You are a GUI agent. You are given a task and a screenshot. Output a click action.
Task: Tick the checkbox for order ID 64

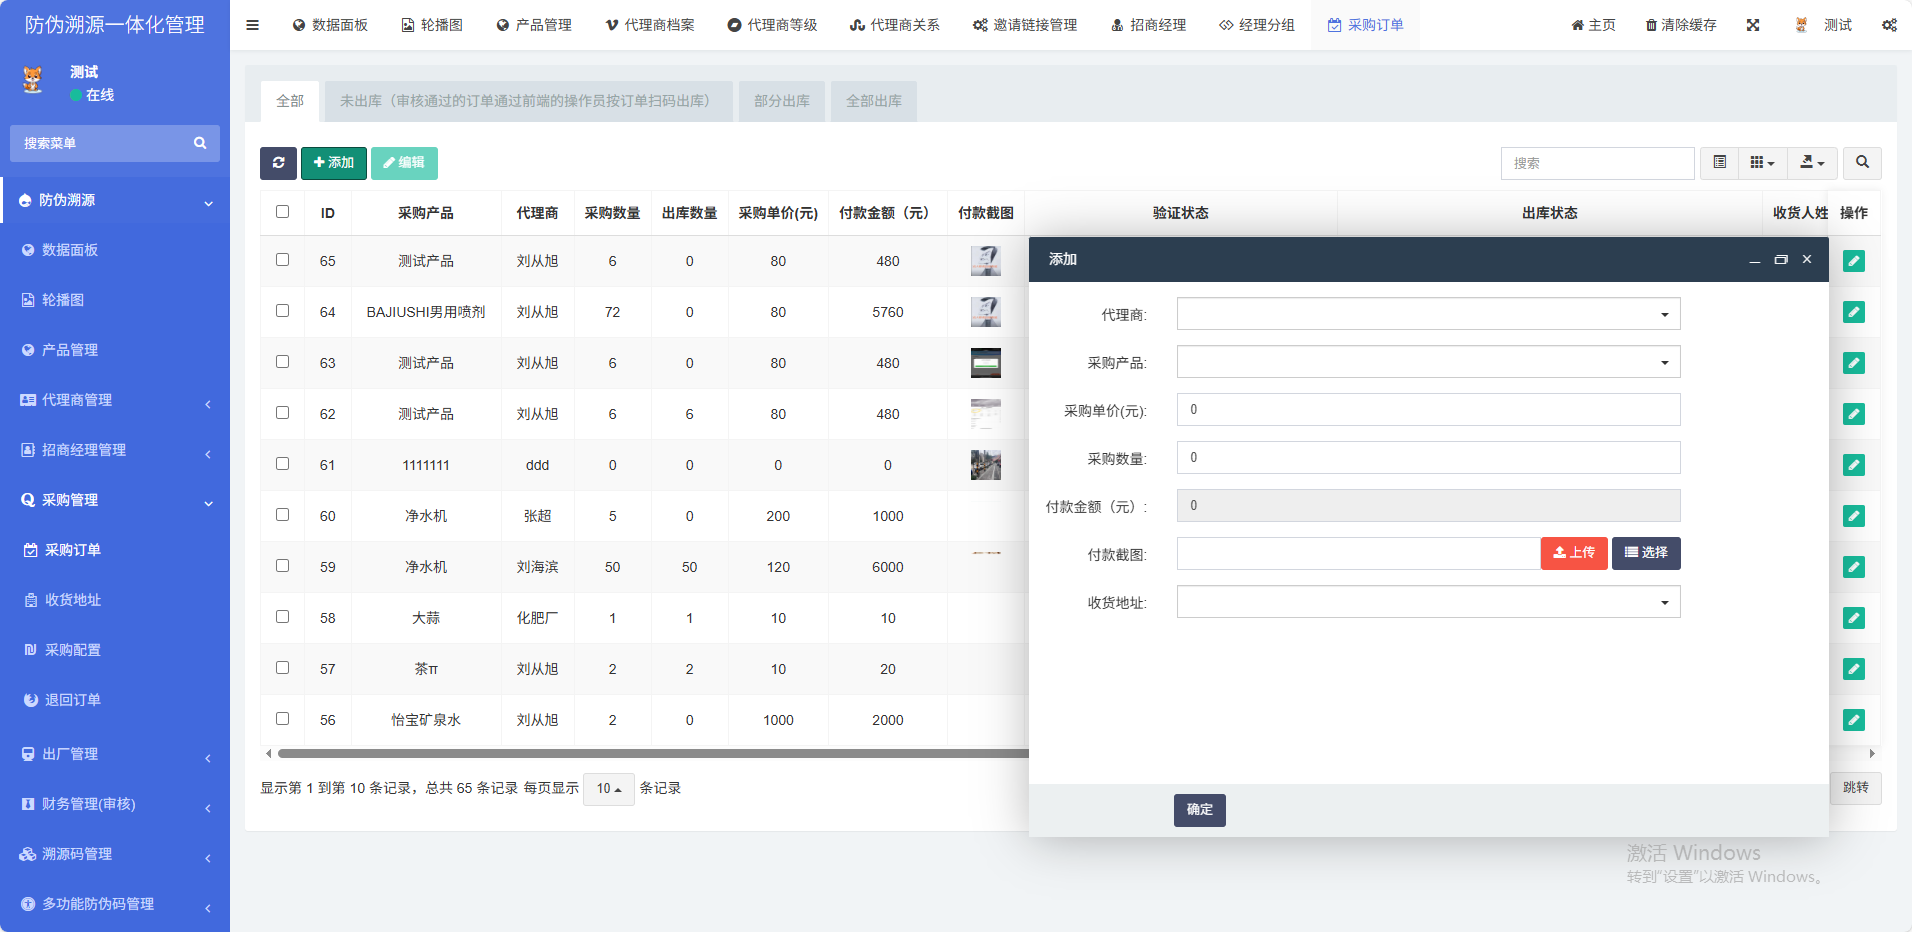point(282,311)
